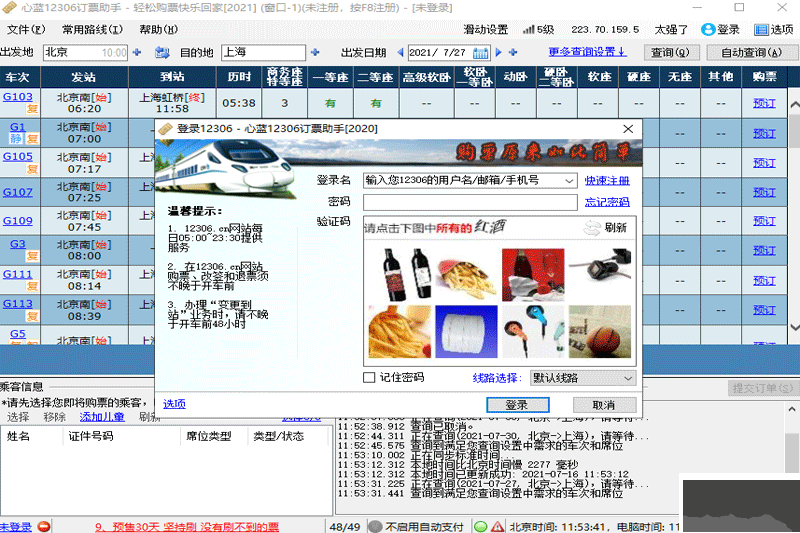Open the departure date calendar picker
The image size is (800, 533).
(481, 52)
